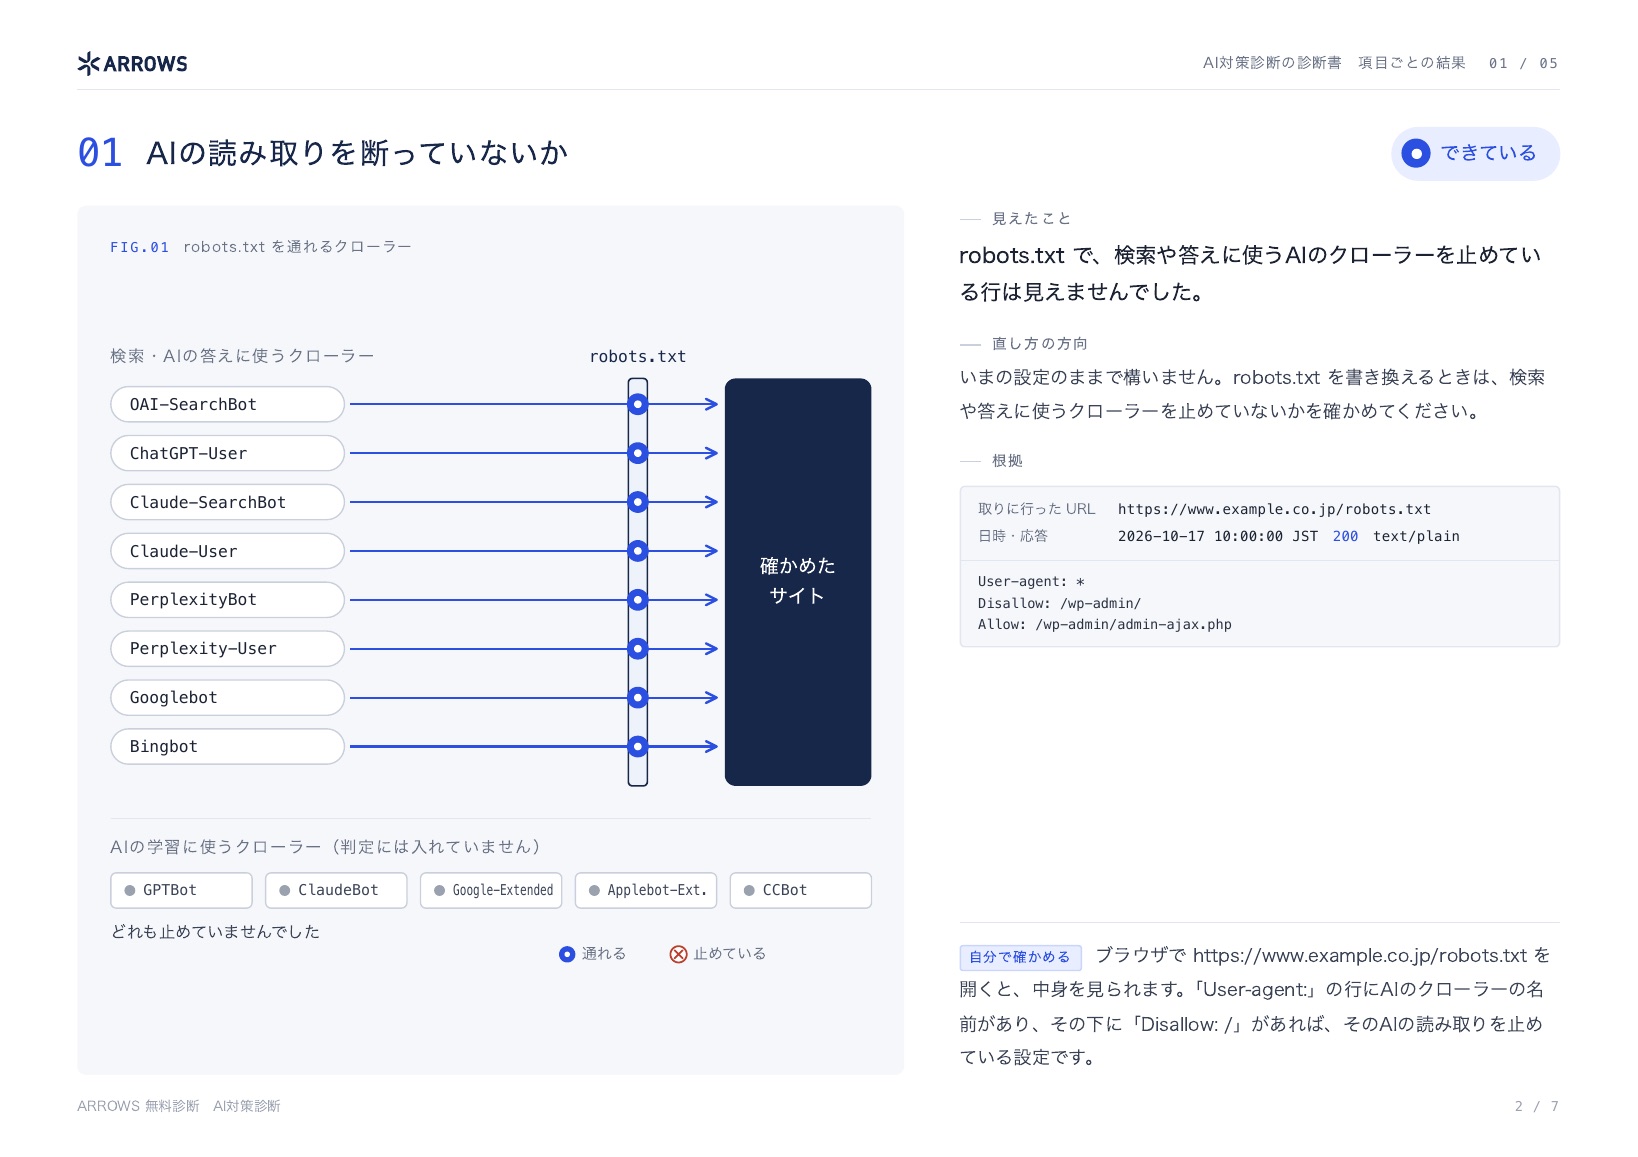Click the pass marker on the Perplexity-User line
The height and width of the screenshot is (1157, 1638).
coord(638,649)
